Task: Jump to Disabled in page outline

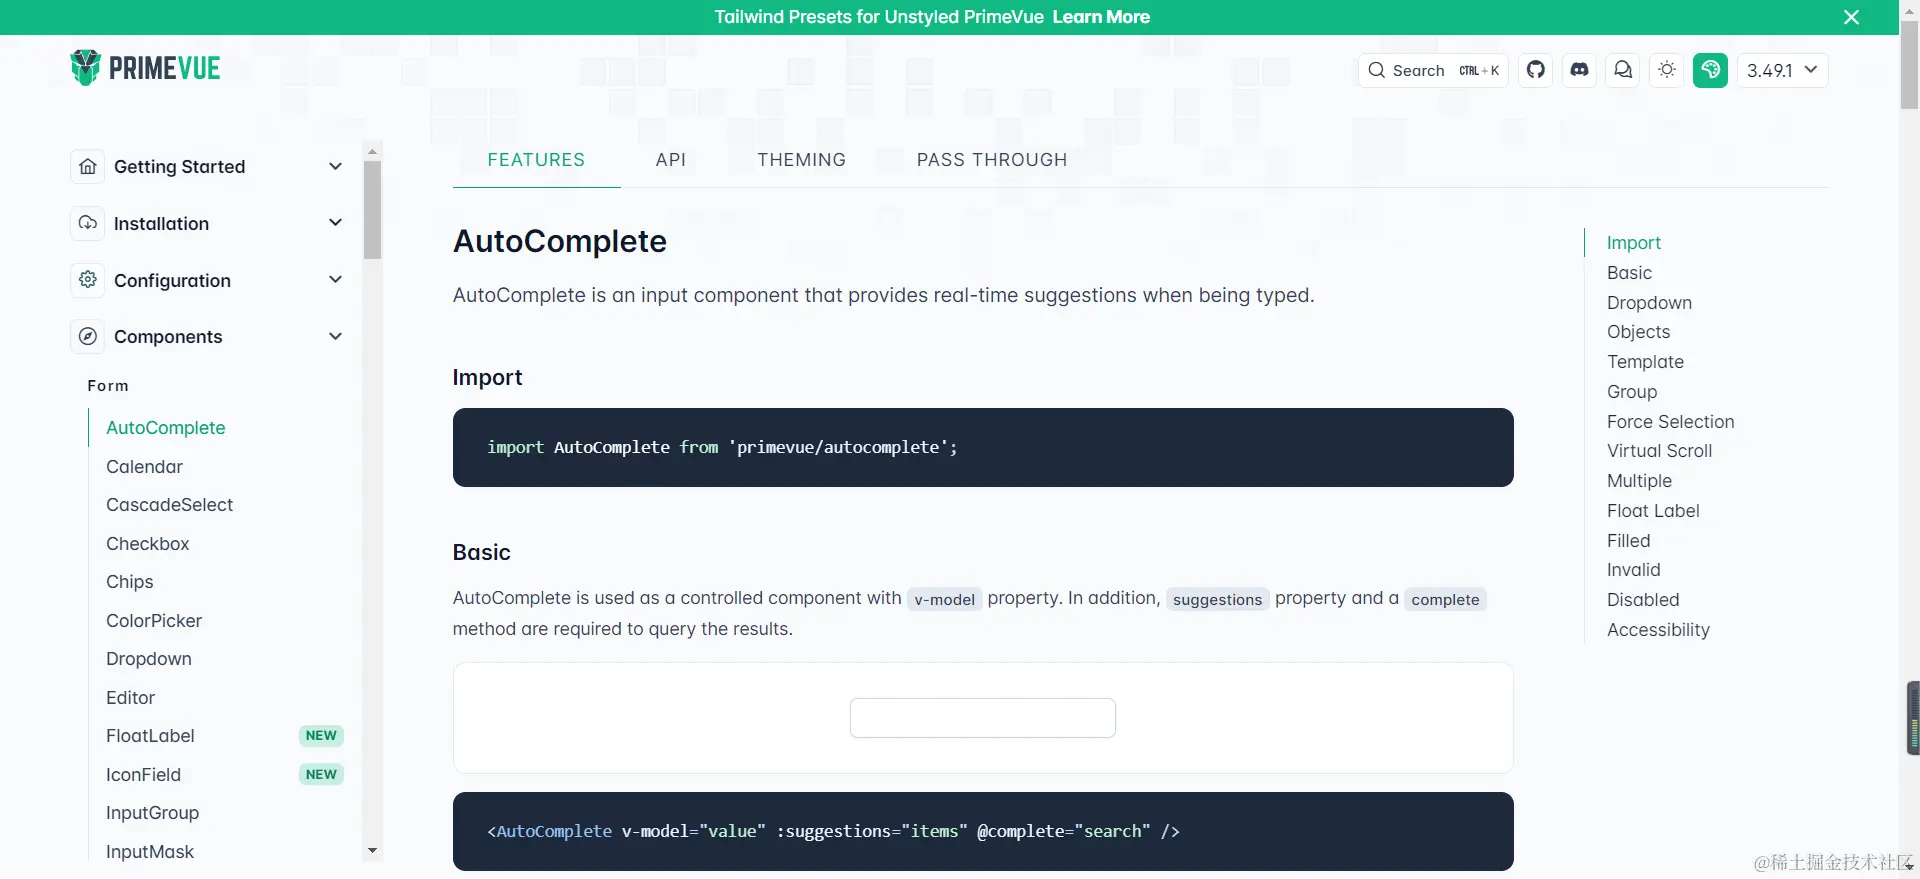Action: pyautogui.click(x=1643, y=600)
